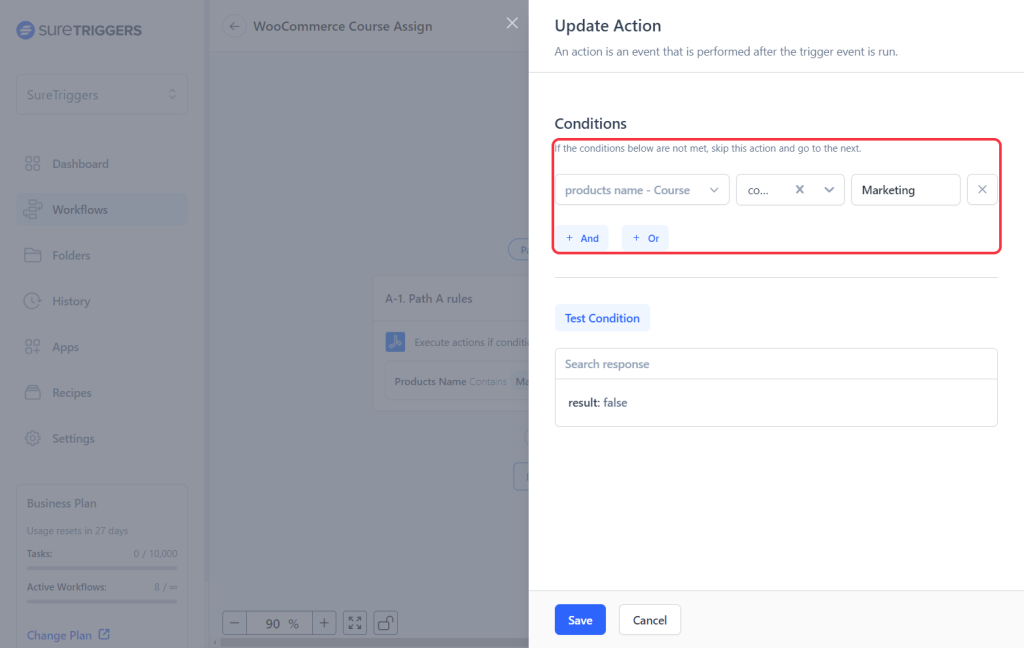Remove the Marketing condition row
Image resolution: width=1024 pixels, height=648 pixels.
tap(982, 190)
